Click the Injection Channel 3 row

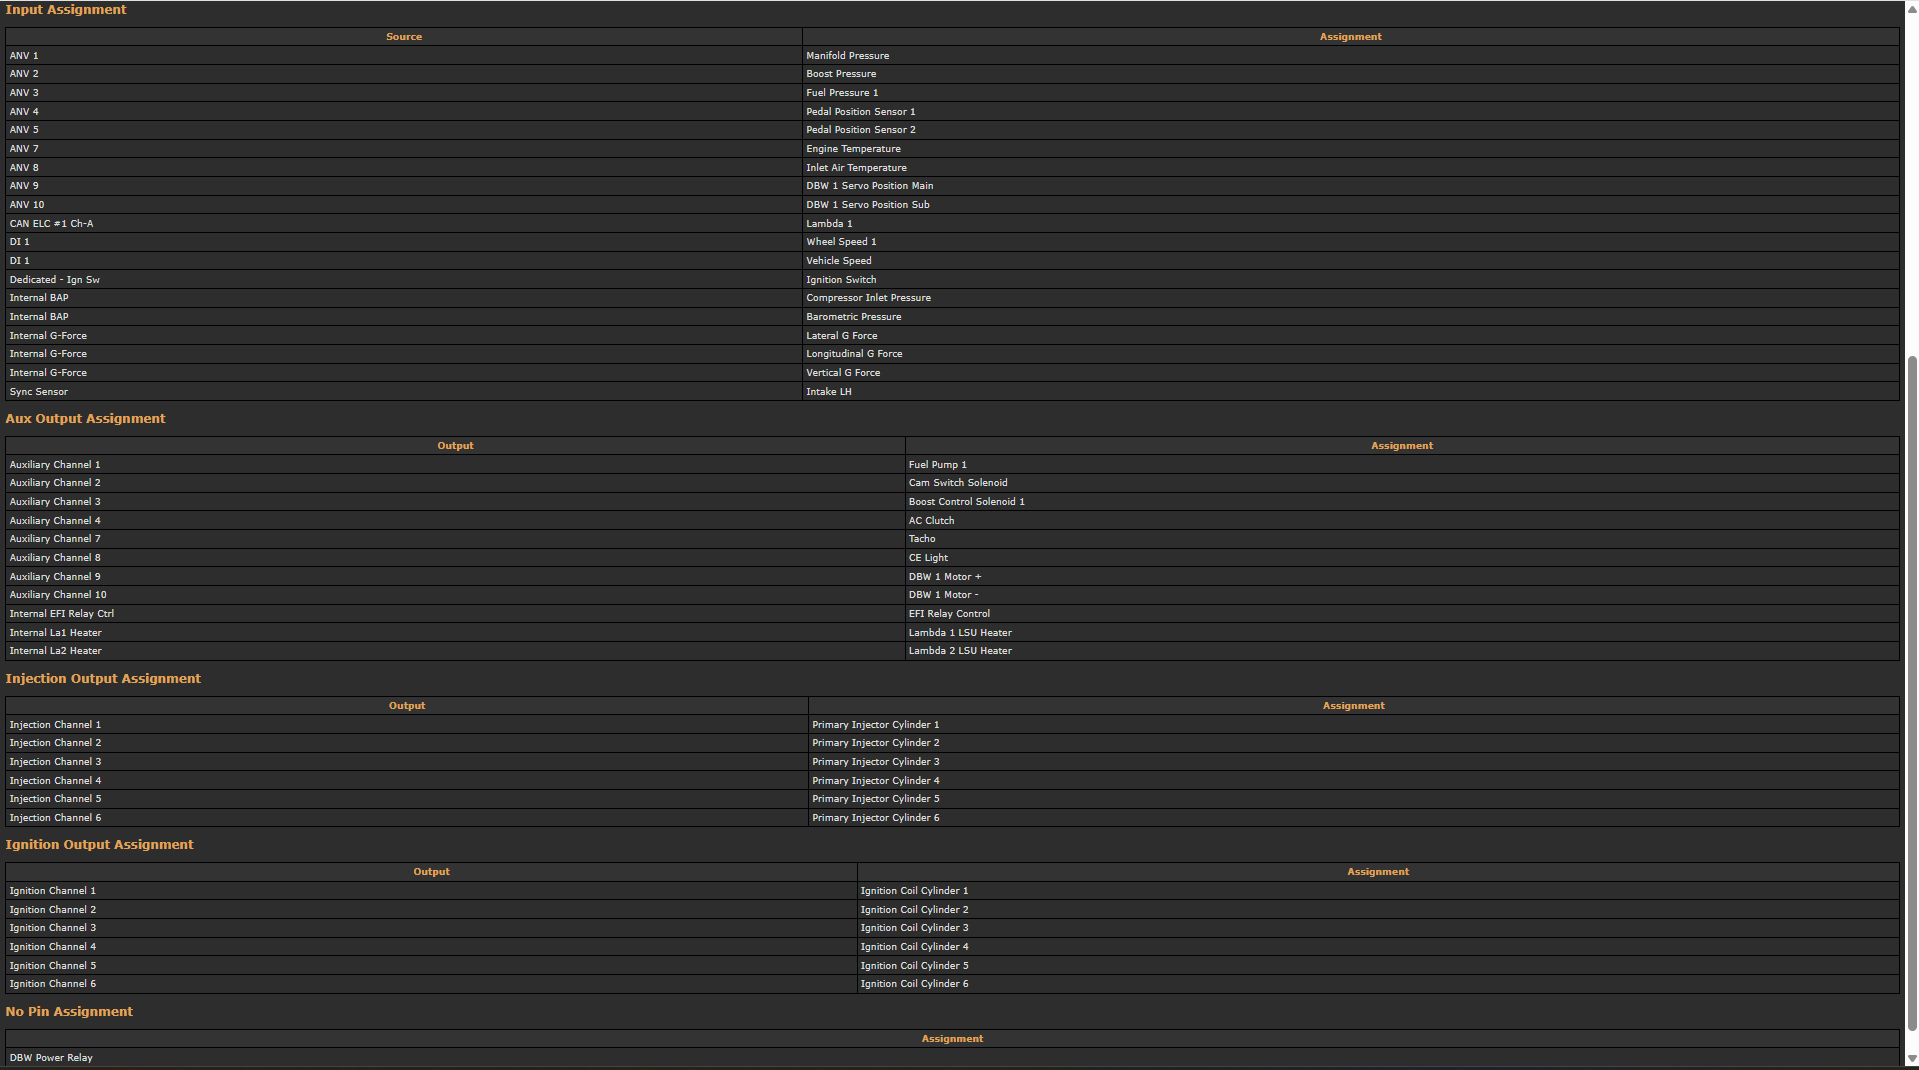[55, 762]
